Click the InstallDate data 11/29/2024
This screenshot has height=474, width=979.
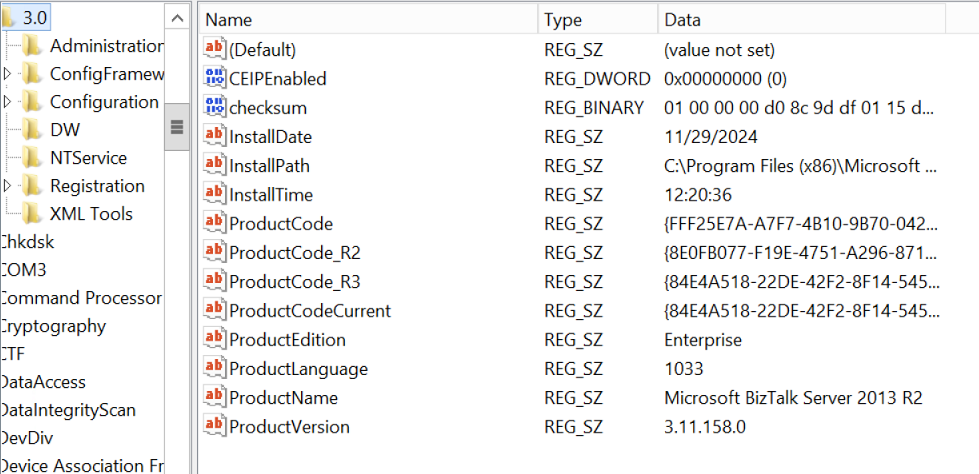point(711,137)
